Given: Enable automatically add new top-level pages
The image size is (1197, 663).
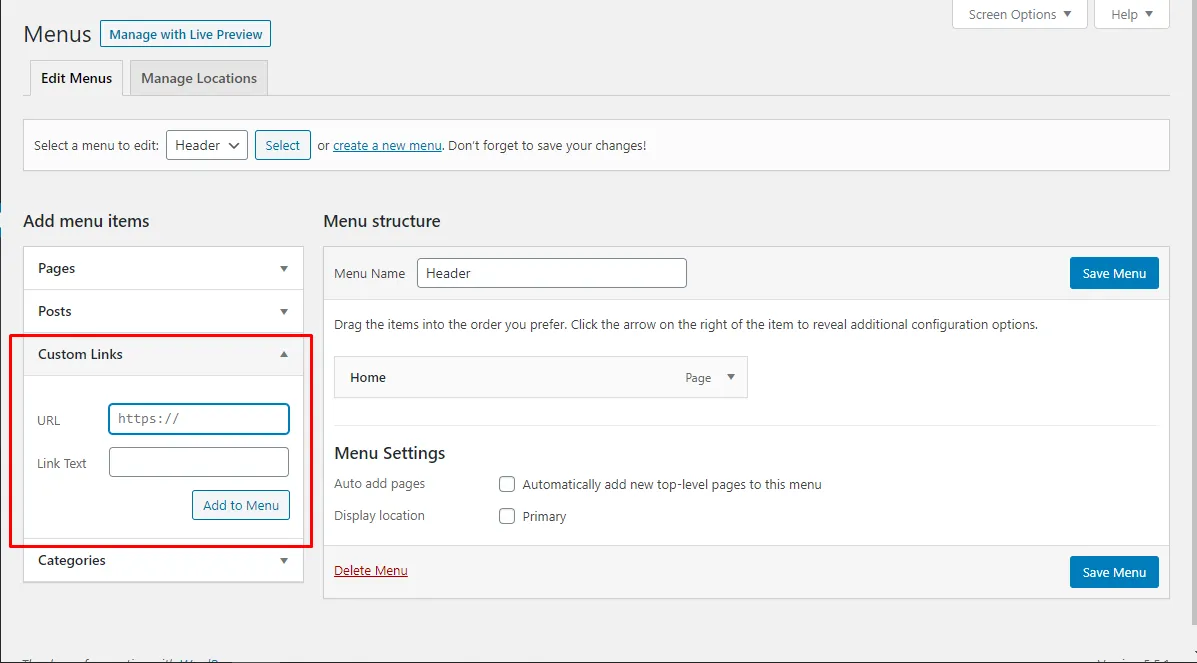Looking at the screenshot, I should (507, 484).
